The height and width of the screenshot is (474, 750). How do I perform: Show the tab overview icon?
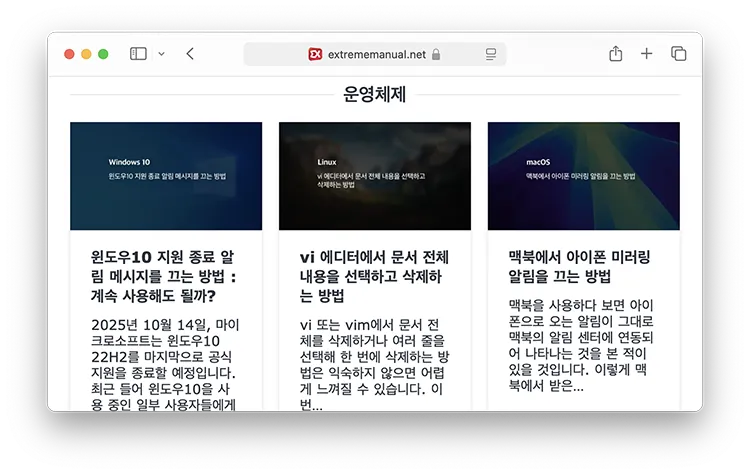coord(678,54)
